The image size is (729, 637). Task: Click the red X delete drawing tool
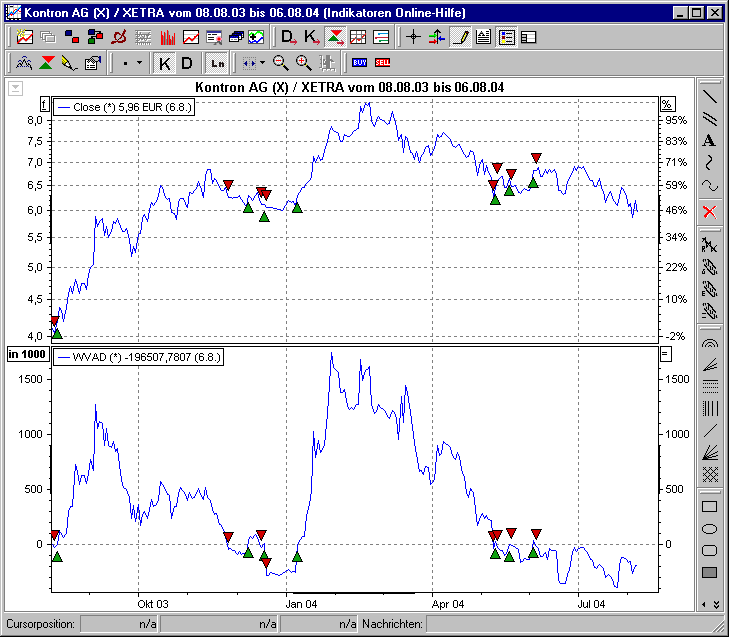pos(709,211)
